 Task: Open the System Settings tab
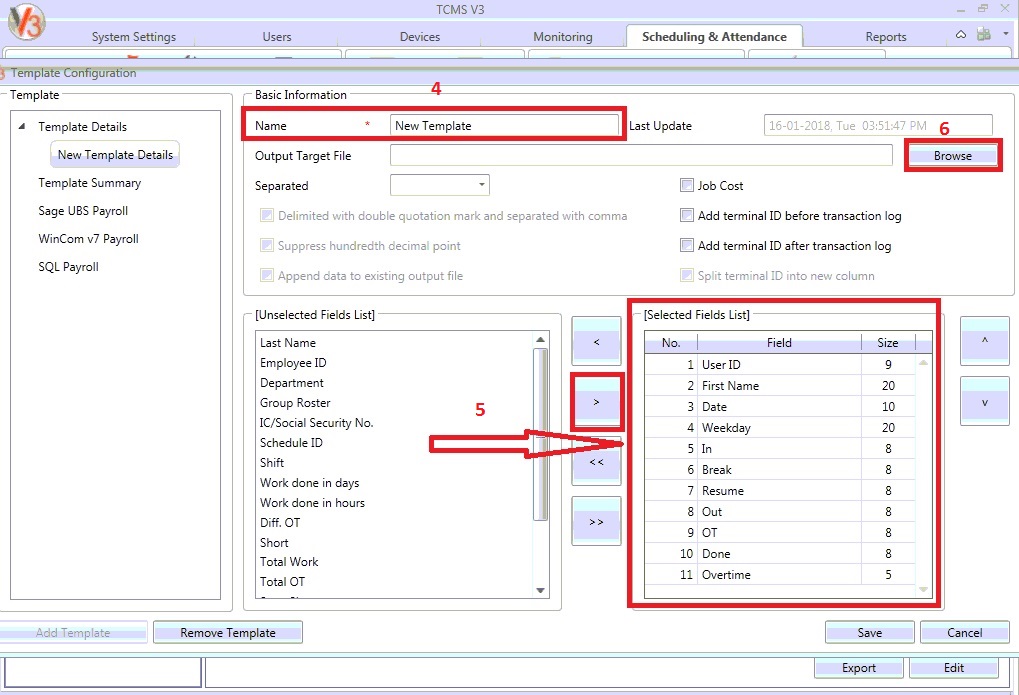(133, 37)
